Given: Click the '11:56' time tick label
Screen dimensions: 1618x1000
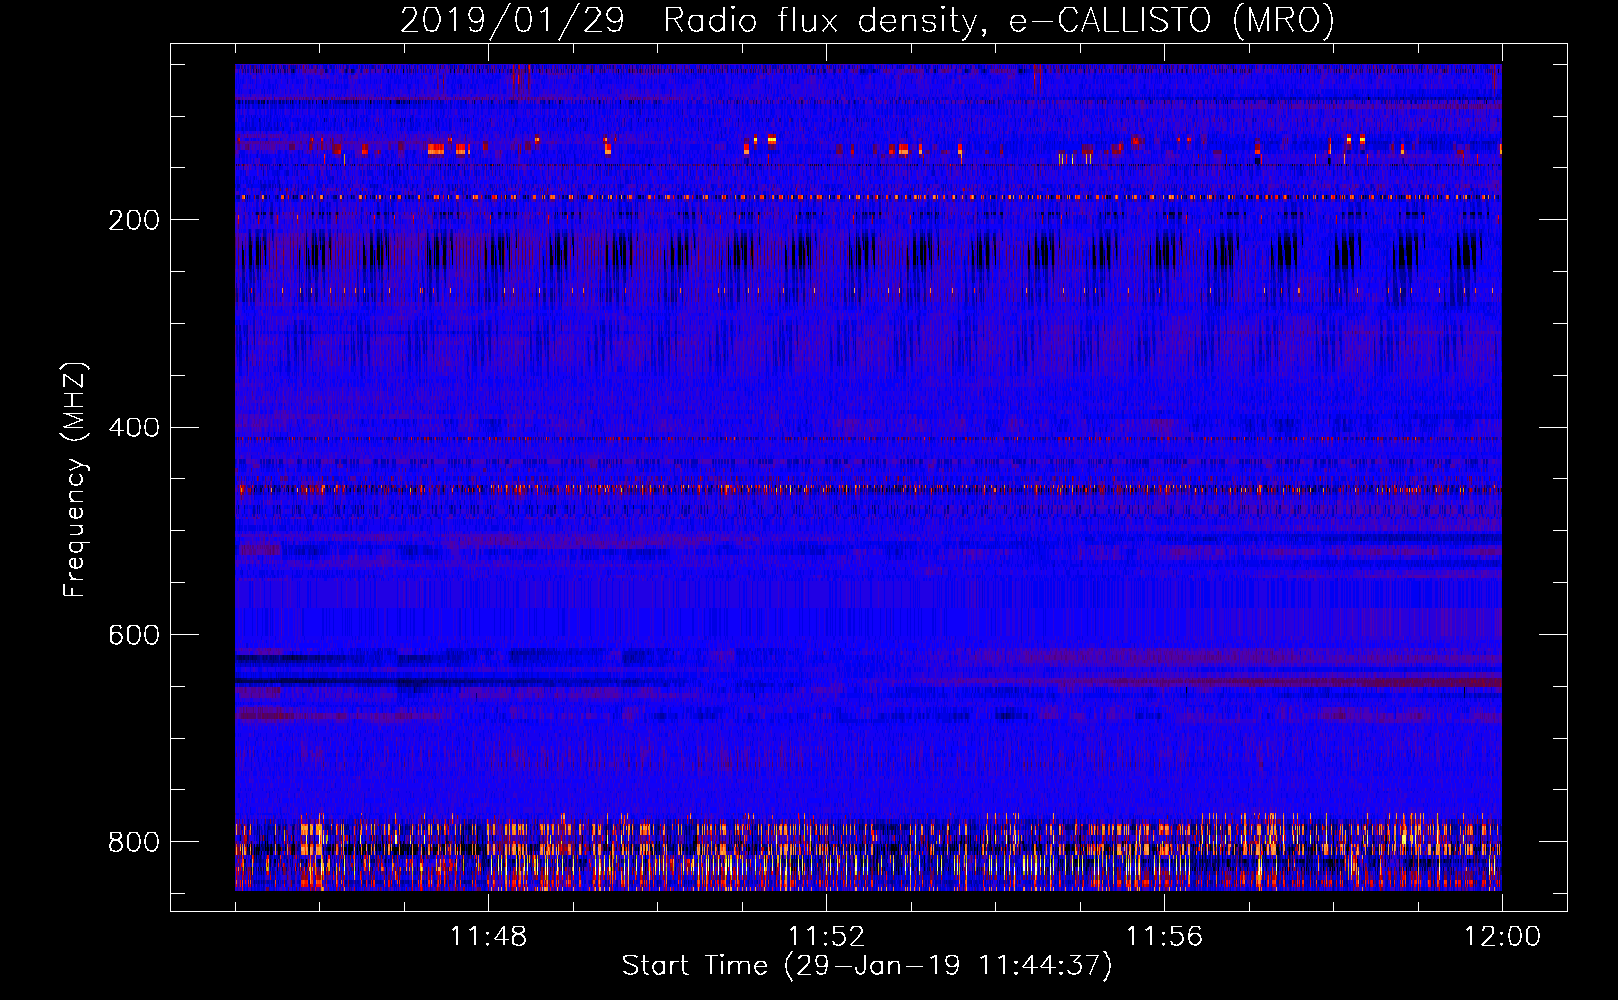Looking at the screenshot, I should [1164, 937].
